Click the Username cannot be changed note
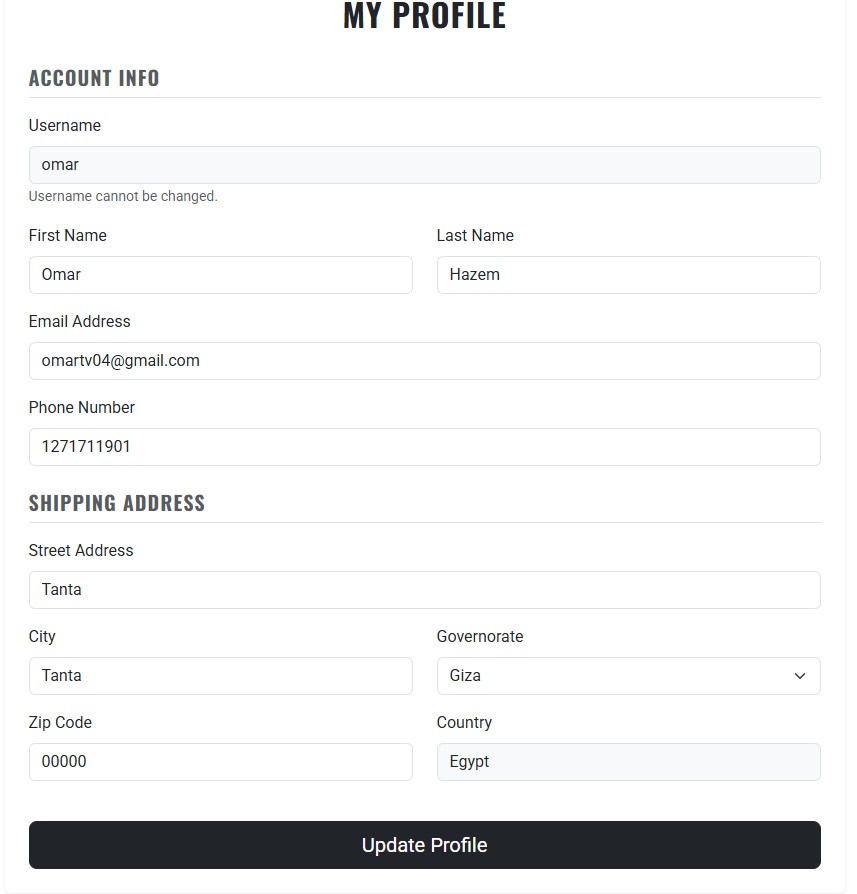 click(123, 196)
